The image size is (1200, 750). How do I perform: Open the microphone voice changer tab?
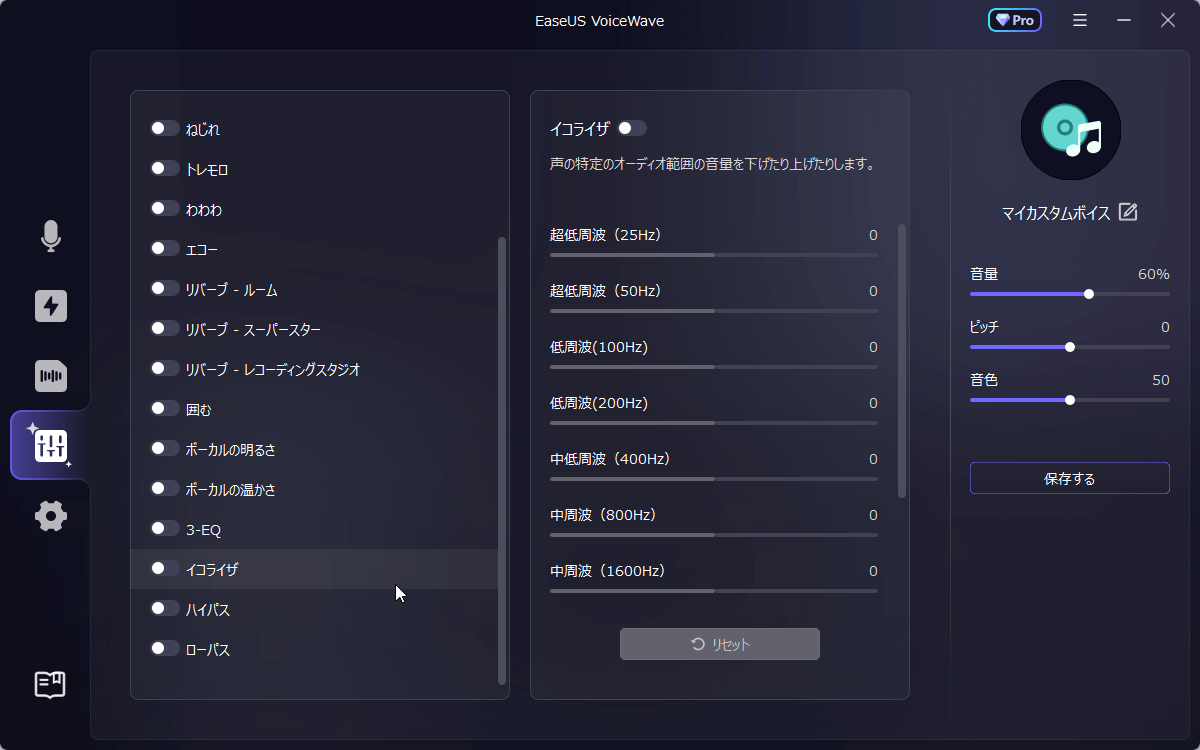click(51, 236)
